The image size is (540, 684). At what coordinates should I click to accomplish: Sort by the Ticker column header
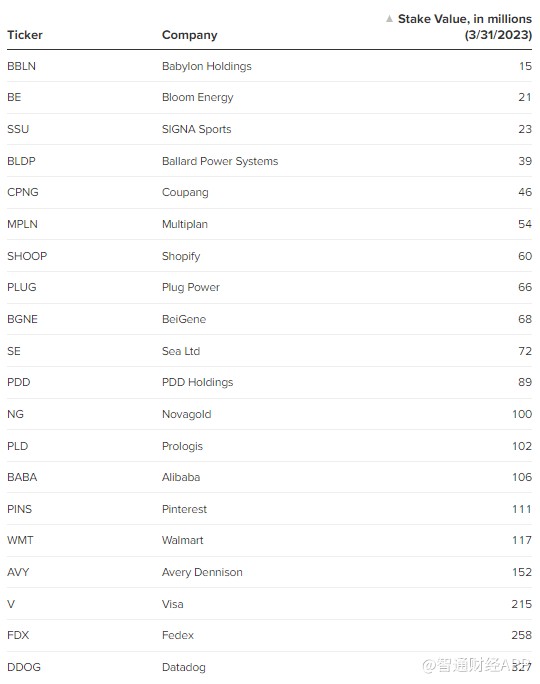(x=25, y=35)
